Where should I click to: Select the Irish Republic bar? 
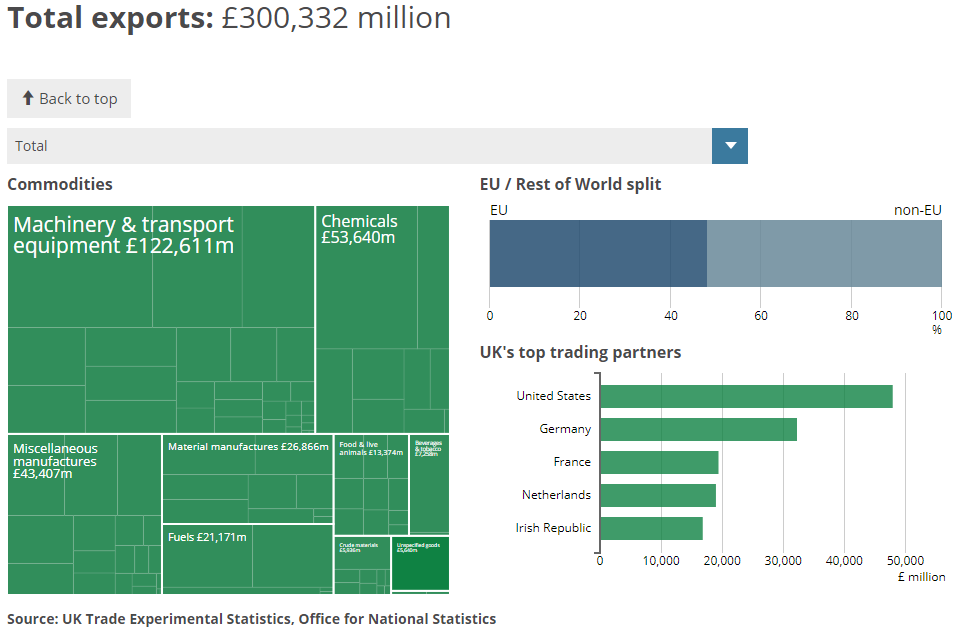651,528
